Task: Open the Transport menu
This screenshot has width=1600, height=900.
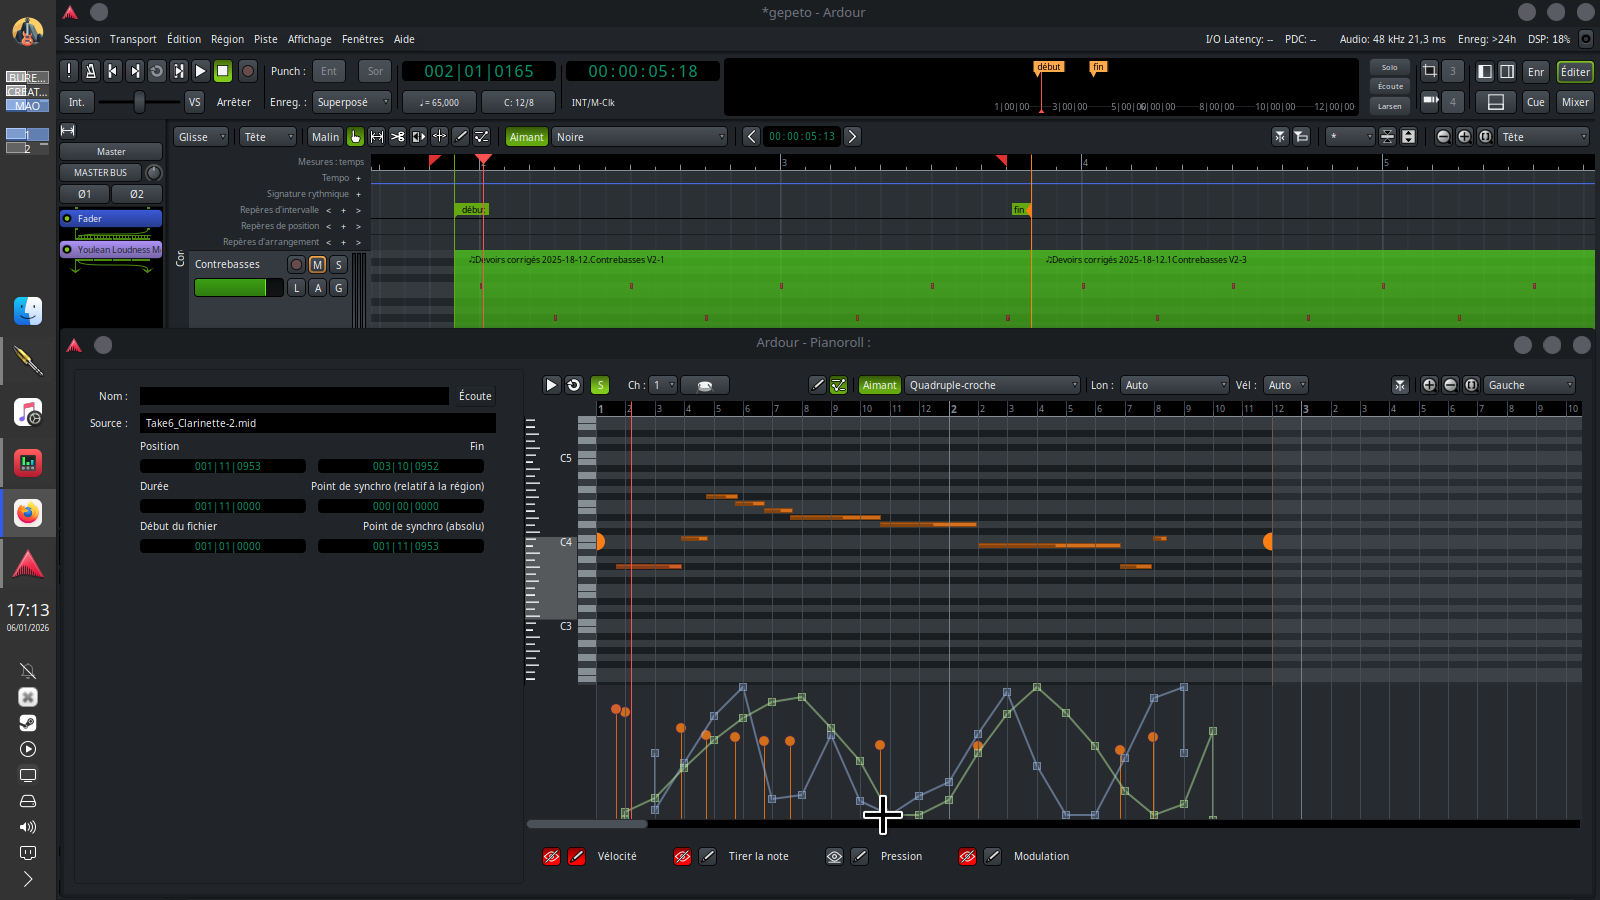Action: click(x=133, y=39)
